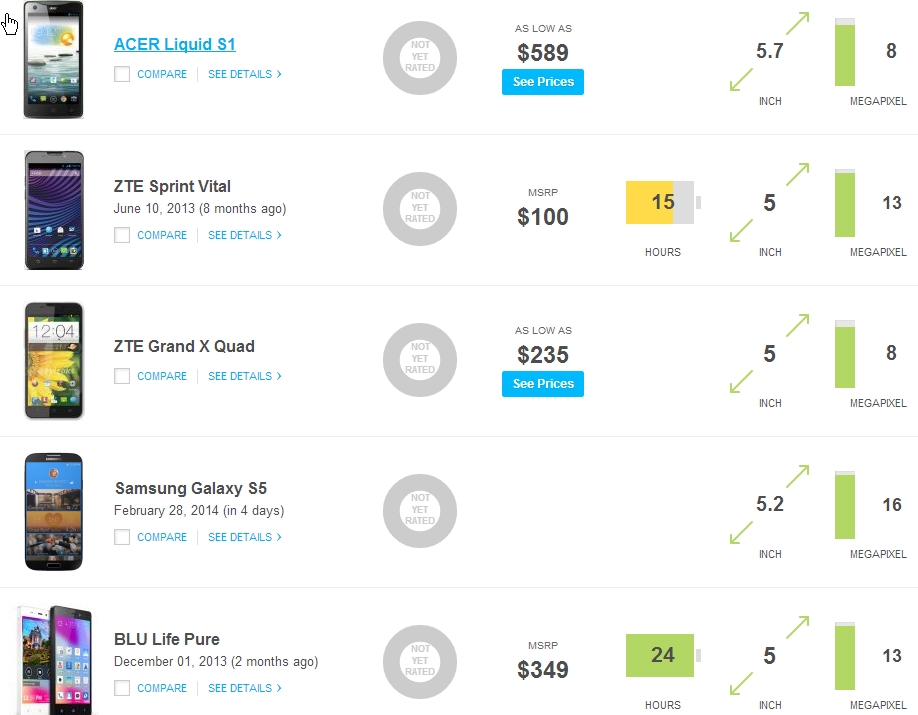Click the ZTE Sprint Vital megapixel level bar
Viewport: 918px width, 715px height.
pos(845,203)
